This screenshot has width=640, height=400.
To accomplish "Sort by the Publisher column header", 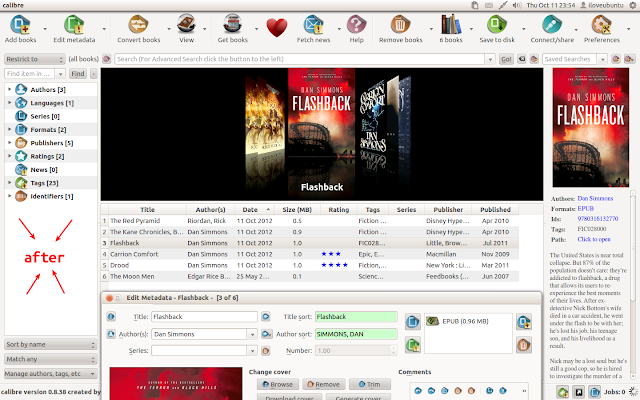I will click(448, 209).
